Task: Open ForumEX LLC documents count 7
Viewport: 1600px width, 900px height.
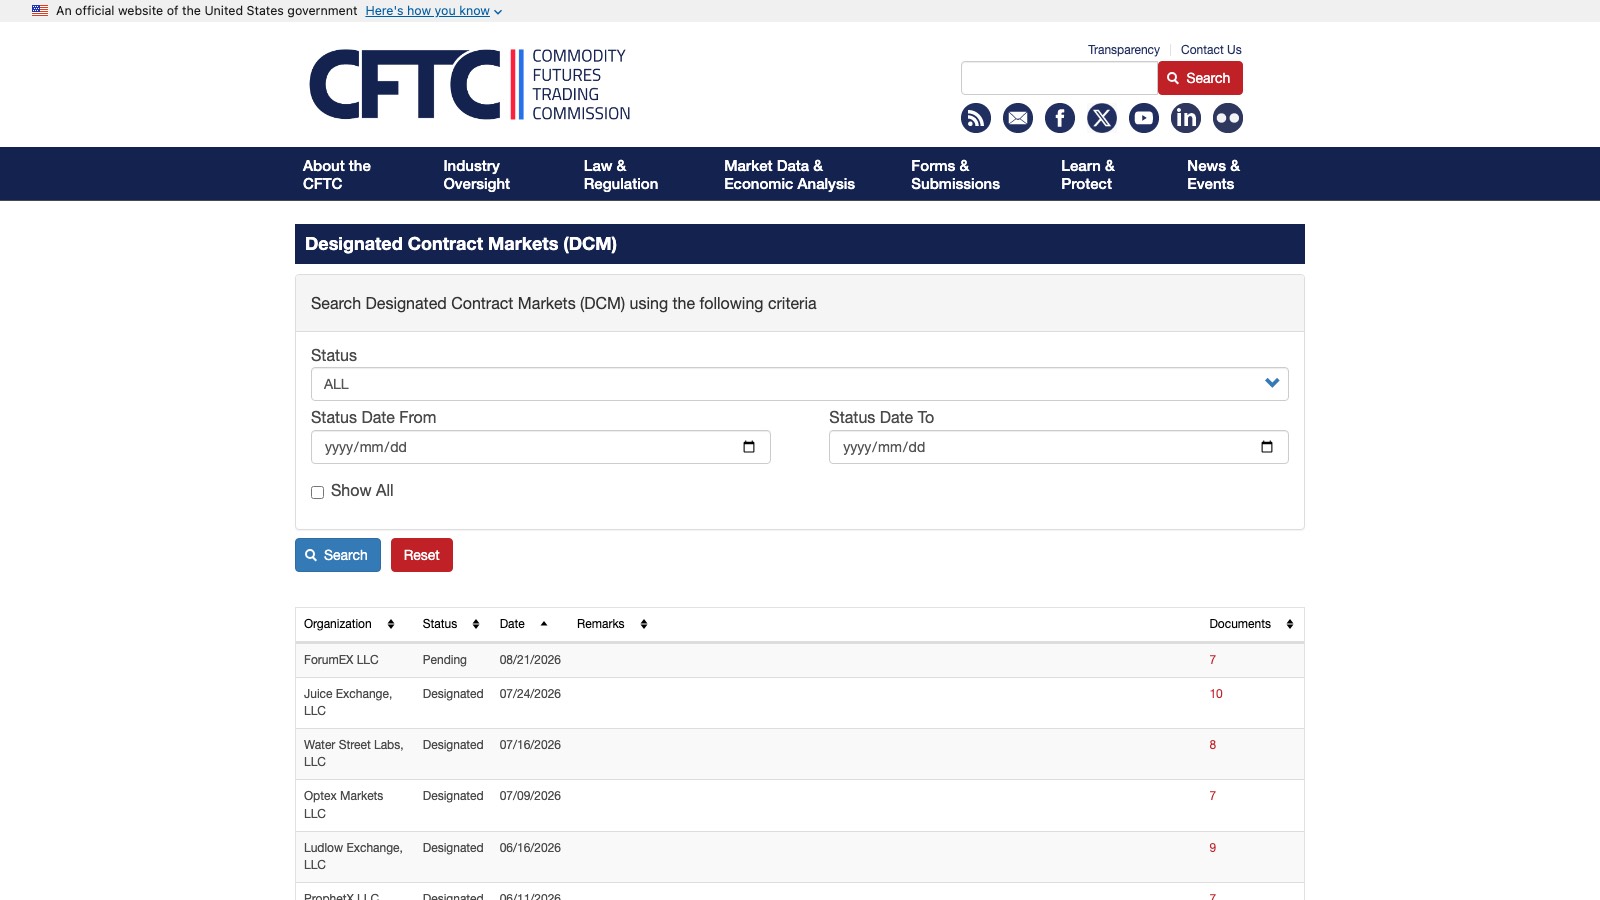Action: click(1213, 660)
